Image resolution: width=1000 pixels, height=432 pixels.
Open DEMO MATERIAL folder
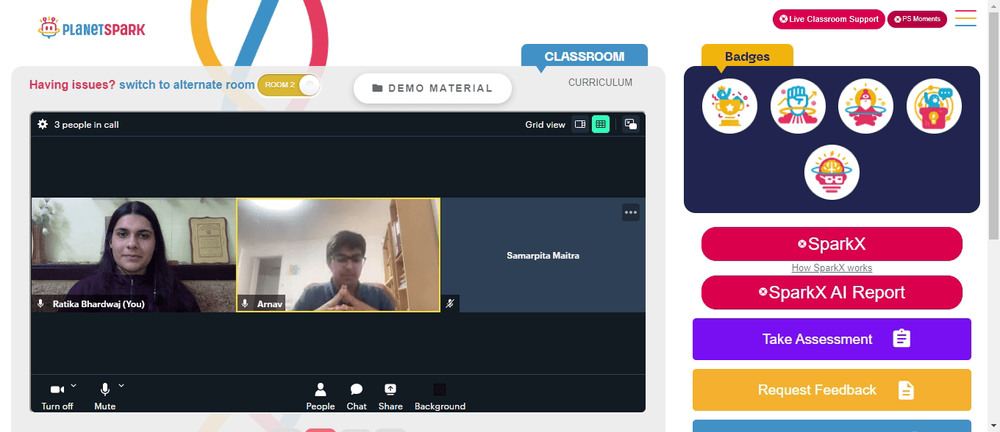(432, 88)
